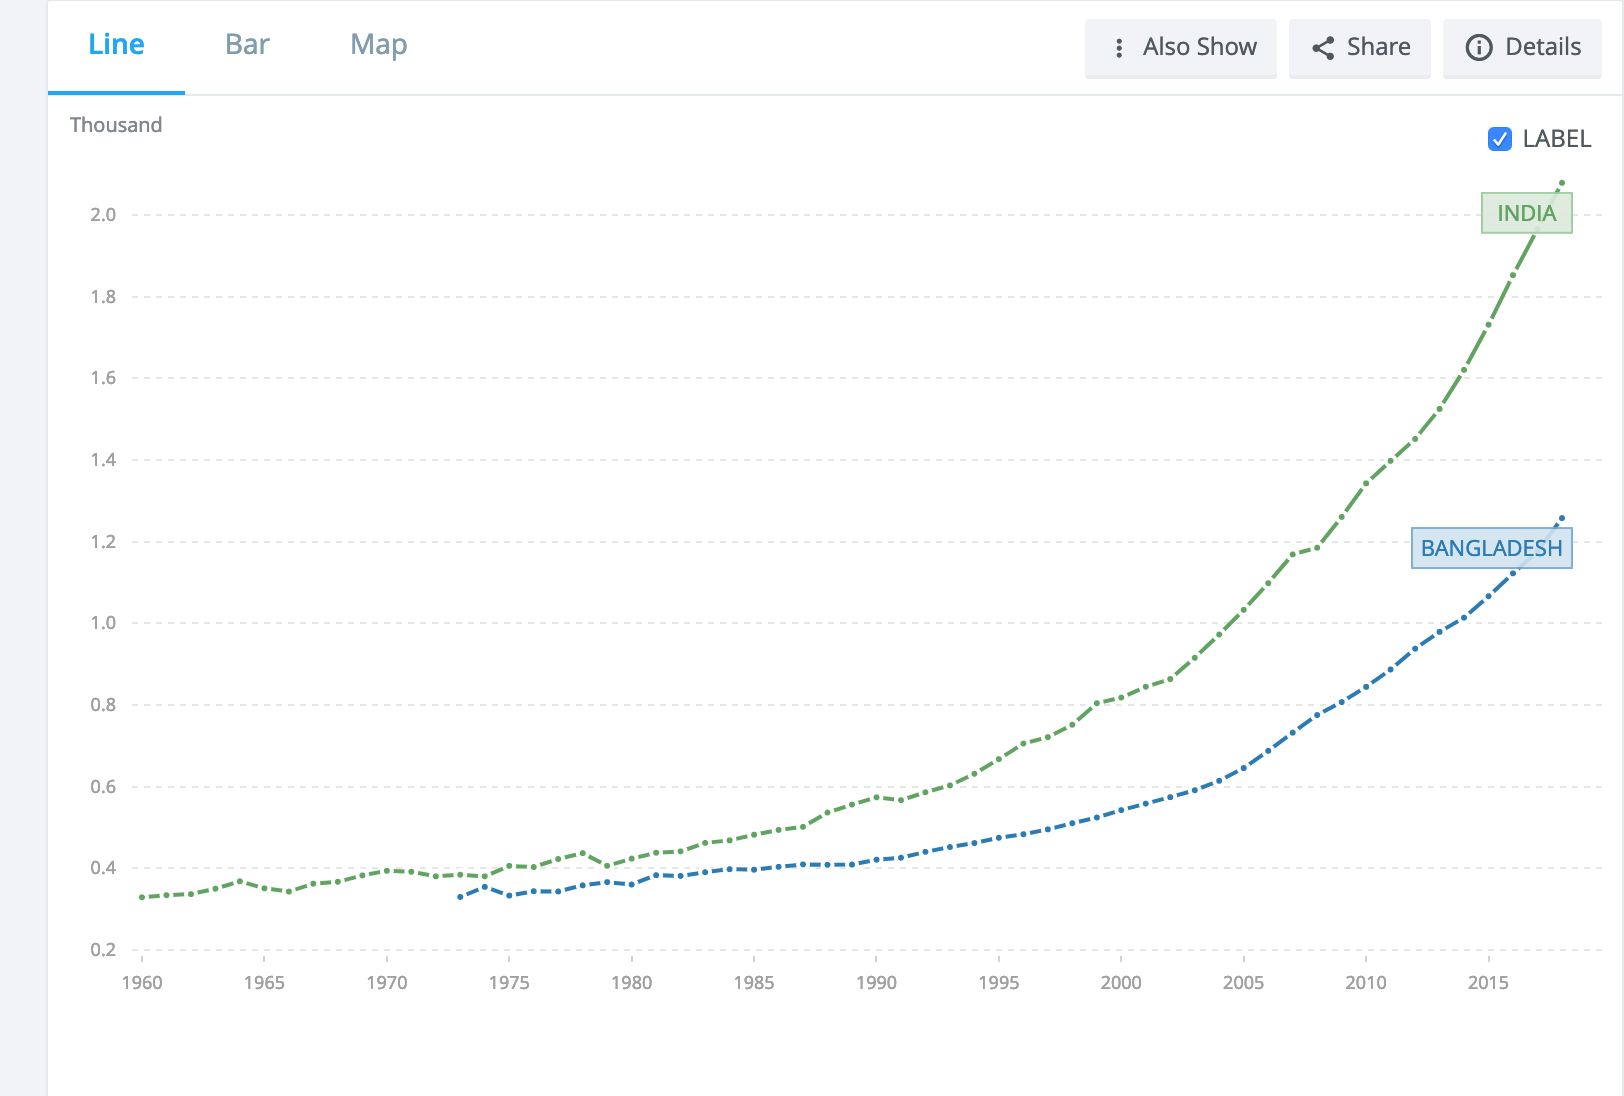Click the 1985 x-axis year label
The image size is (1624, 1096).
click(x=754, y=983)
